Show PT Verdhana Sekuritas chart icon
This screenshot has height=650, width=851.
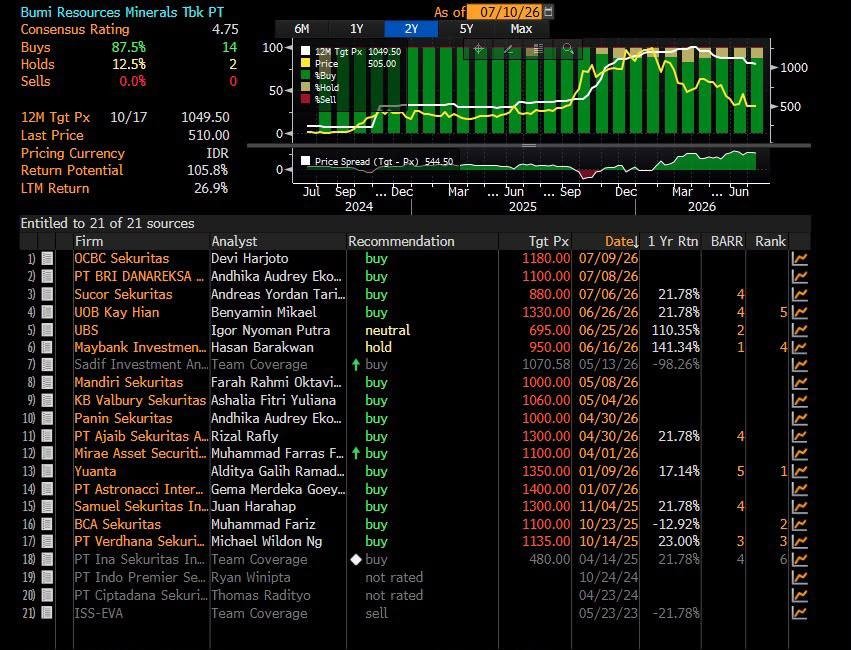[799, 541]
